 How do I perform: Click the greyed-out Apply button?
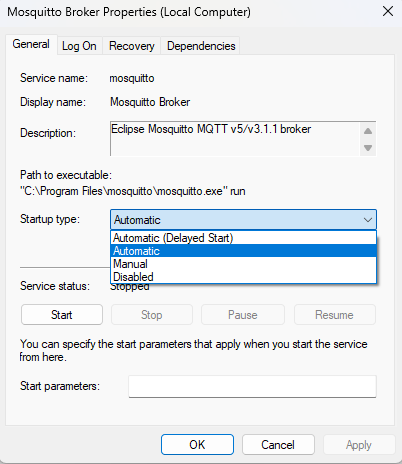359,445
